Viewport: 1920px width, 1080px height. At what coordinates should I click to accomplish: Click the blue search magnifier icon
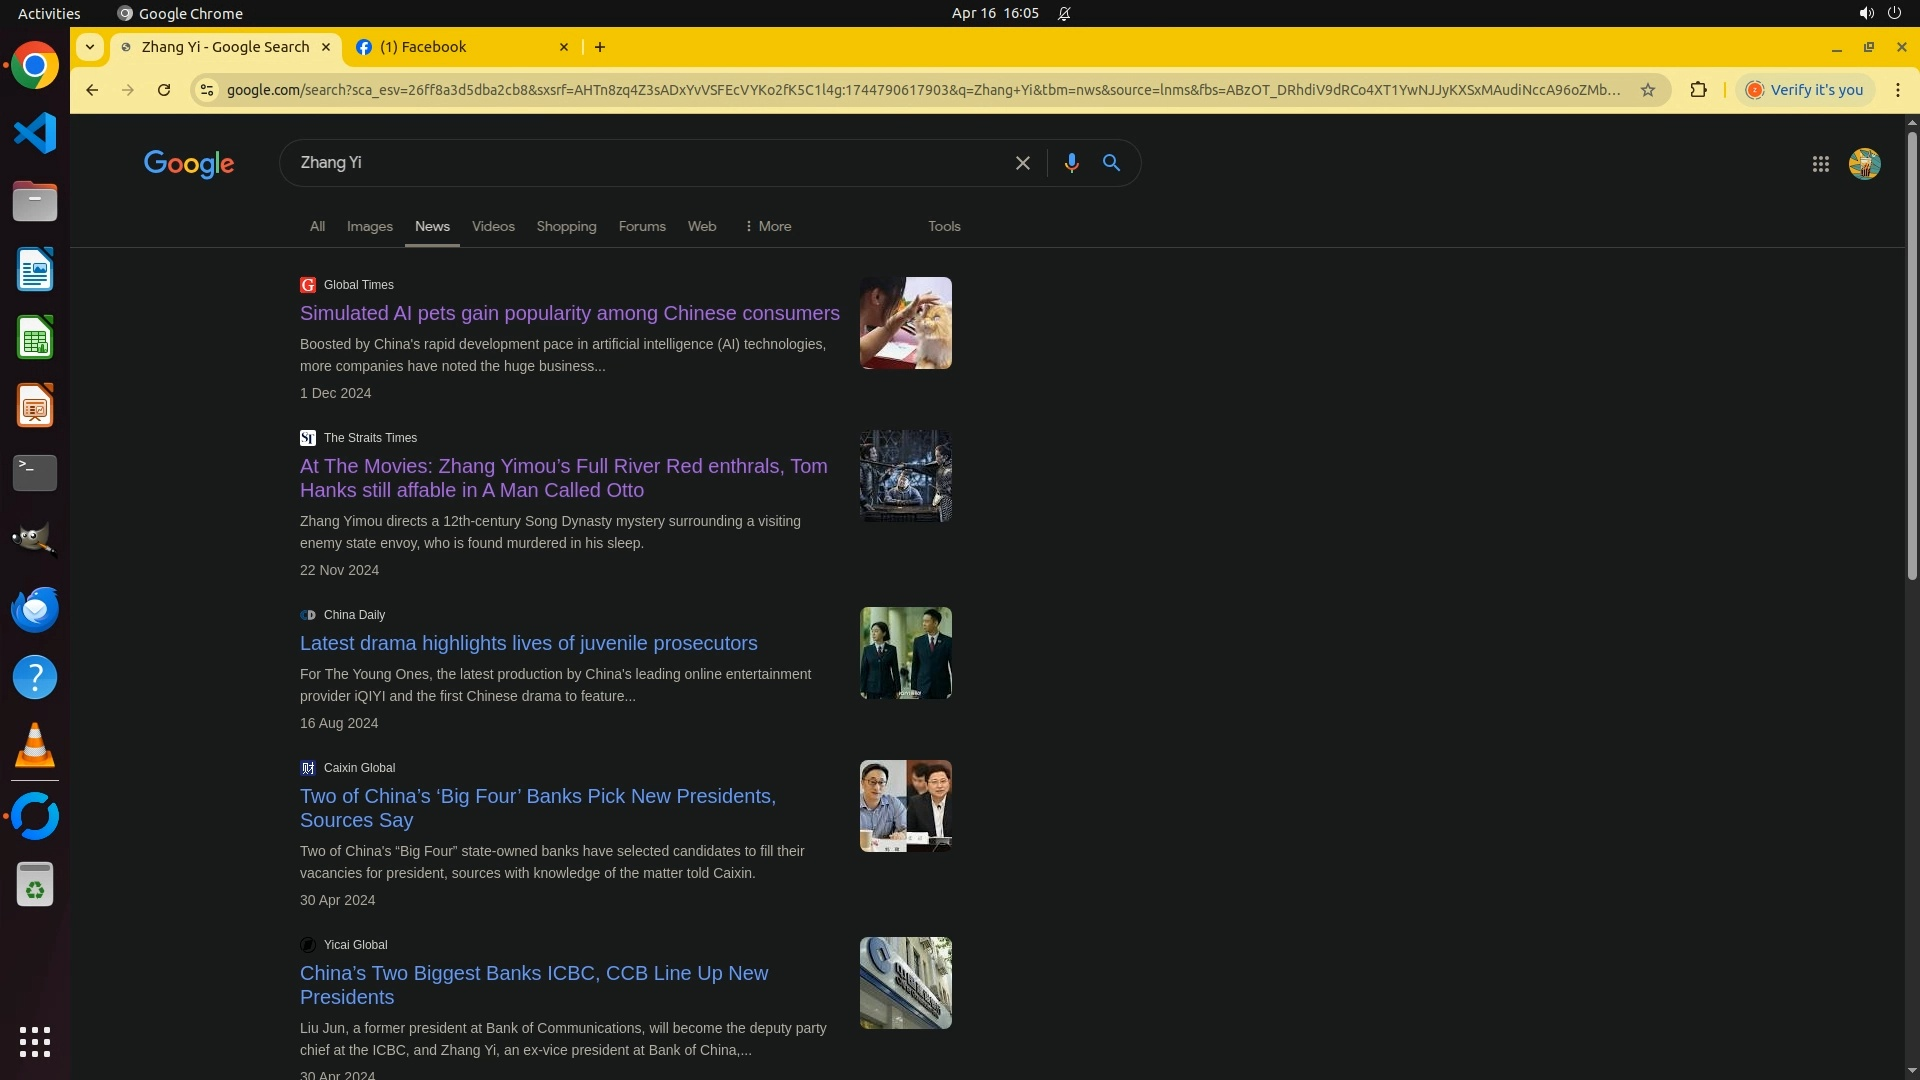1111,163
